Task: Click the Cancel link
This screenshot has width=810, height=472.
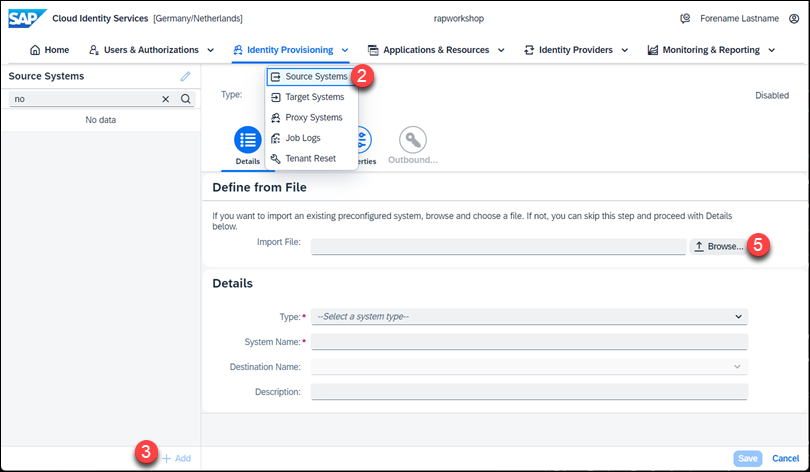Action: [785, 459]
